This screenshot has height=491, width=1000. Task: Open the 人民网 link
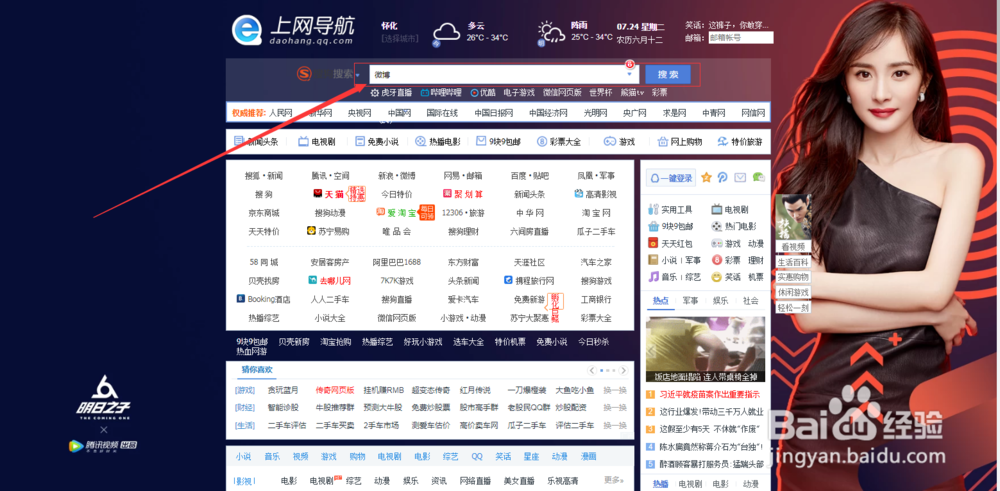point(281,113)
